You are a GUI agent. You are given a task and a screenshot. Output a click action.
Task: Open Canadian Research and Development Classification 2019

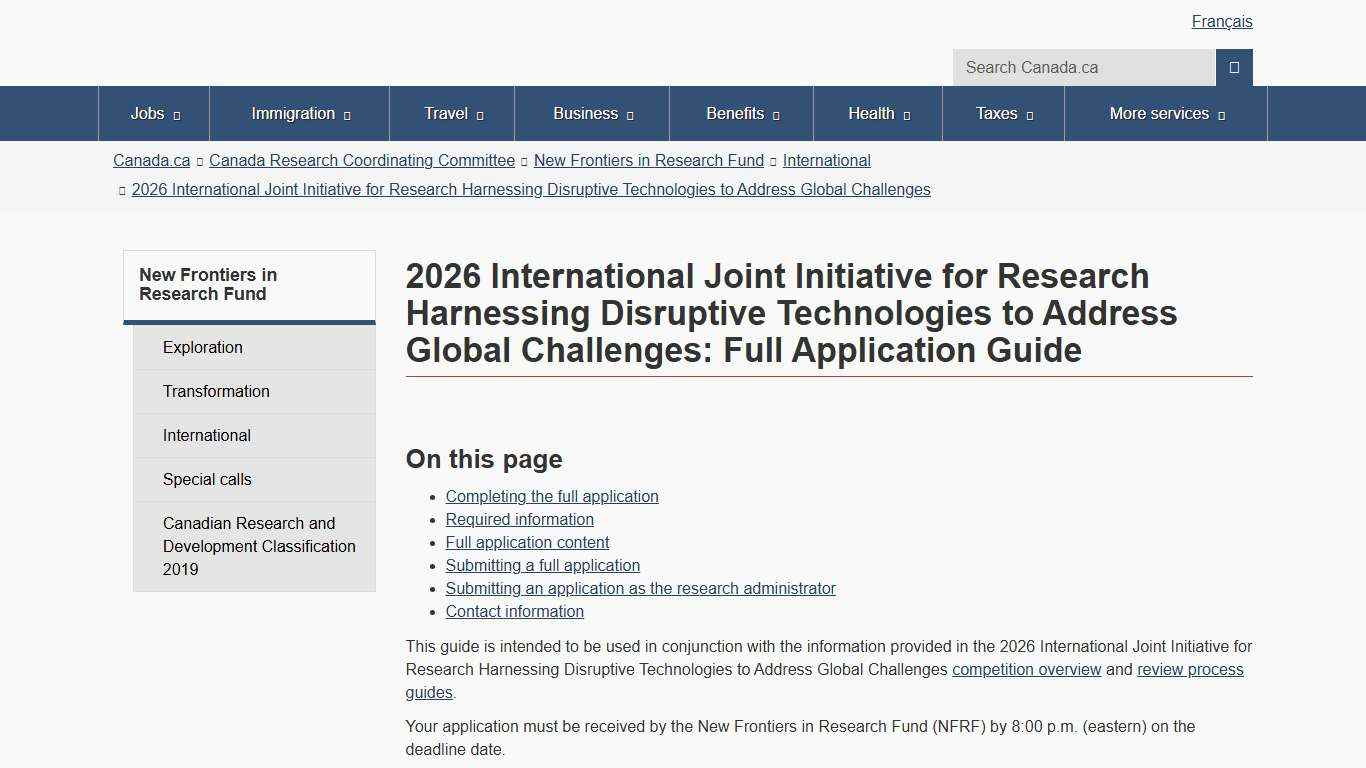coord(259,546)
